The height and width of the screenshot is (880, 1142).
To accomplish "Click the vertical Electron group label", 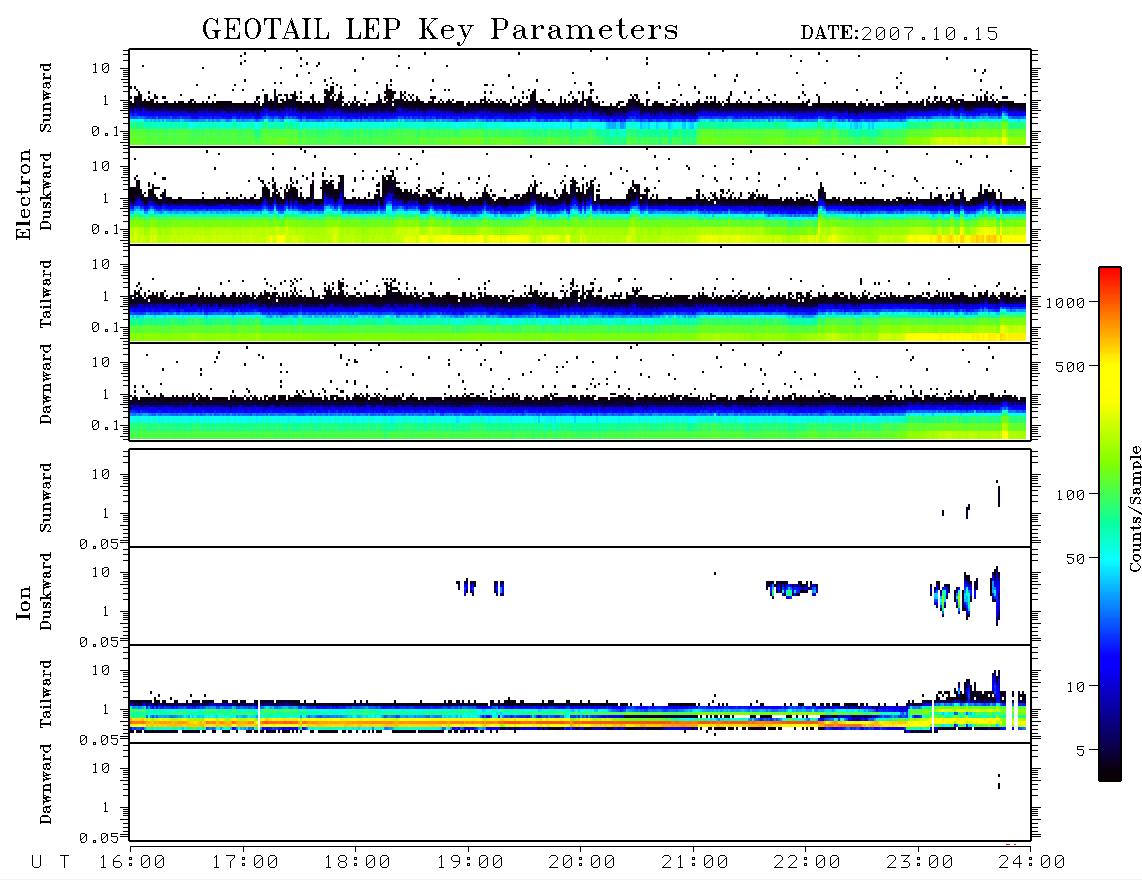I will pos(23,194).
